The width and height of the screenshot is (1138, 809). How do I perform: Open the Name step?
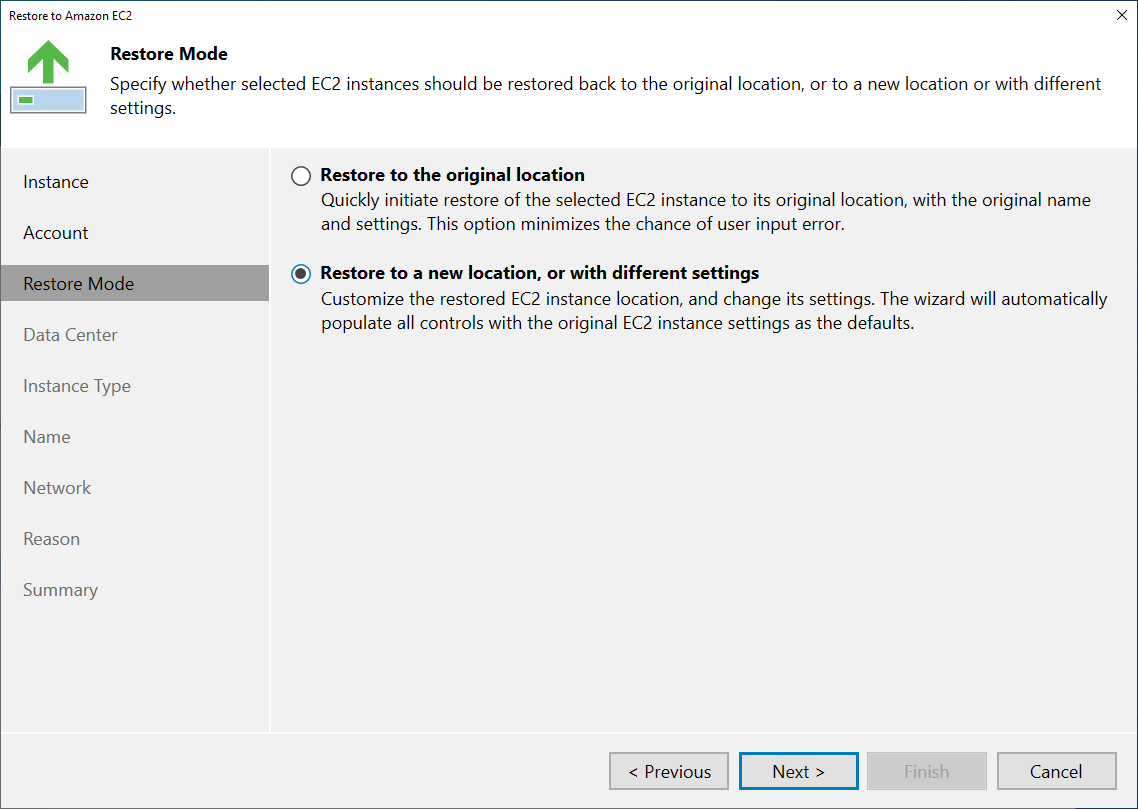click(x=46, y=437)
